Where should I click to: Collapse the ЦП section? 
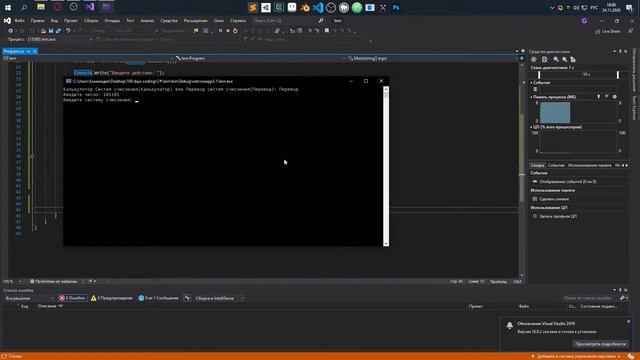(x=531, y=127)
